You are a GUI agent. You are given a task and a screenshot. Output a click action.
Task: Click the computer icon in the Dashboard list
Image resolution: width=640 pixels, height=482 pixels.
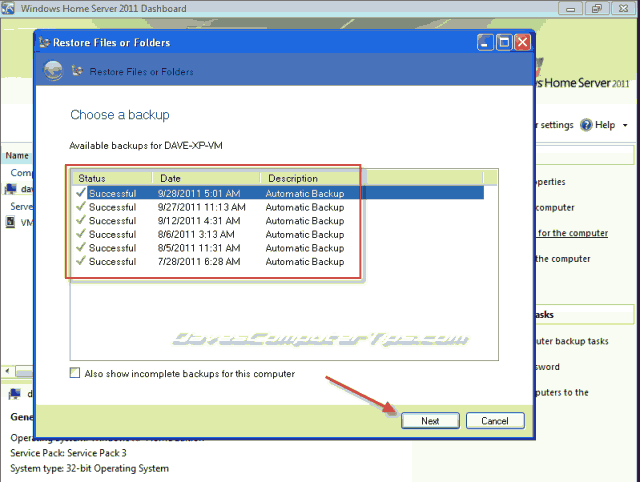pos(11,189)
